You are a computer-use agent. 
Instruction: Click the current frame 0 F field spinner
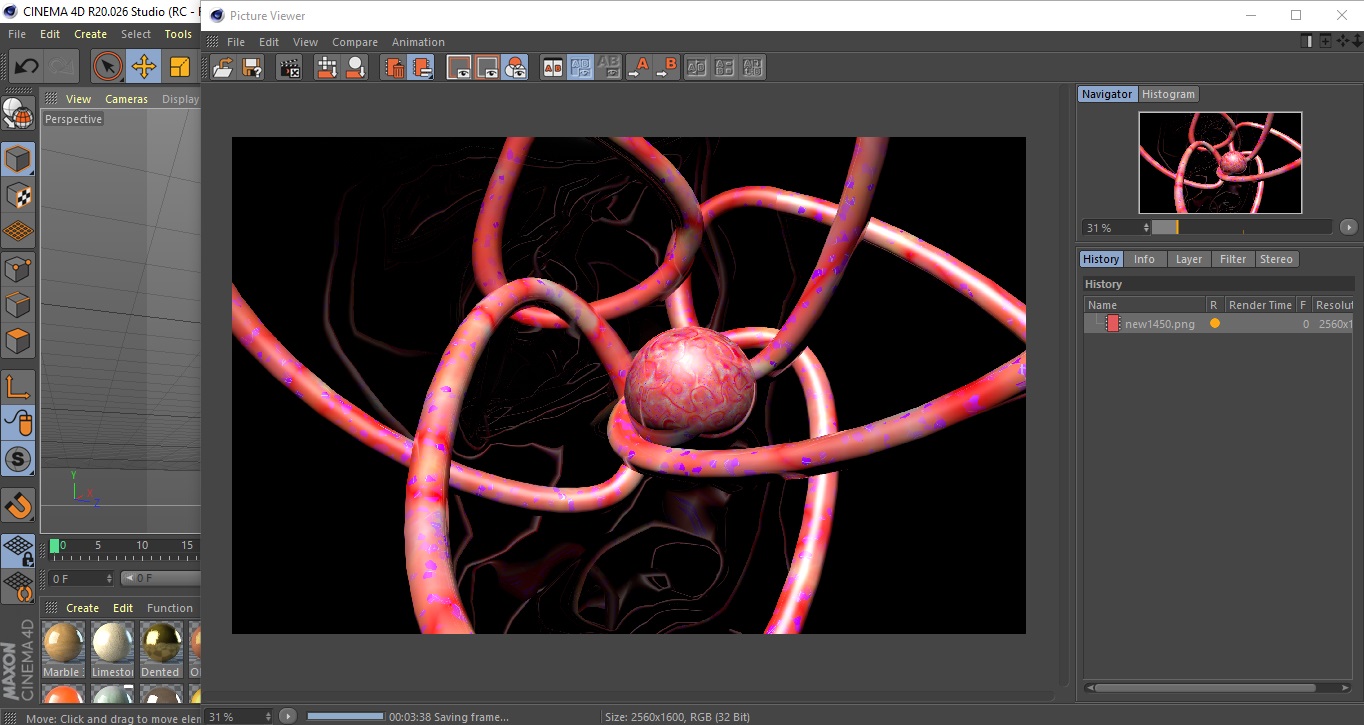click(x=109, y=578)
